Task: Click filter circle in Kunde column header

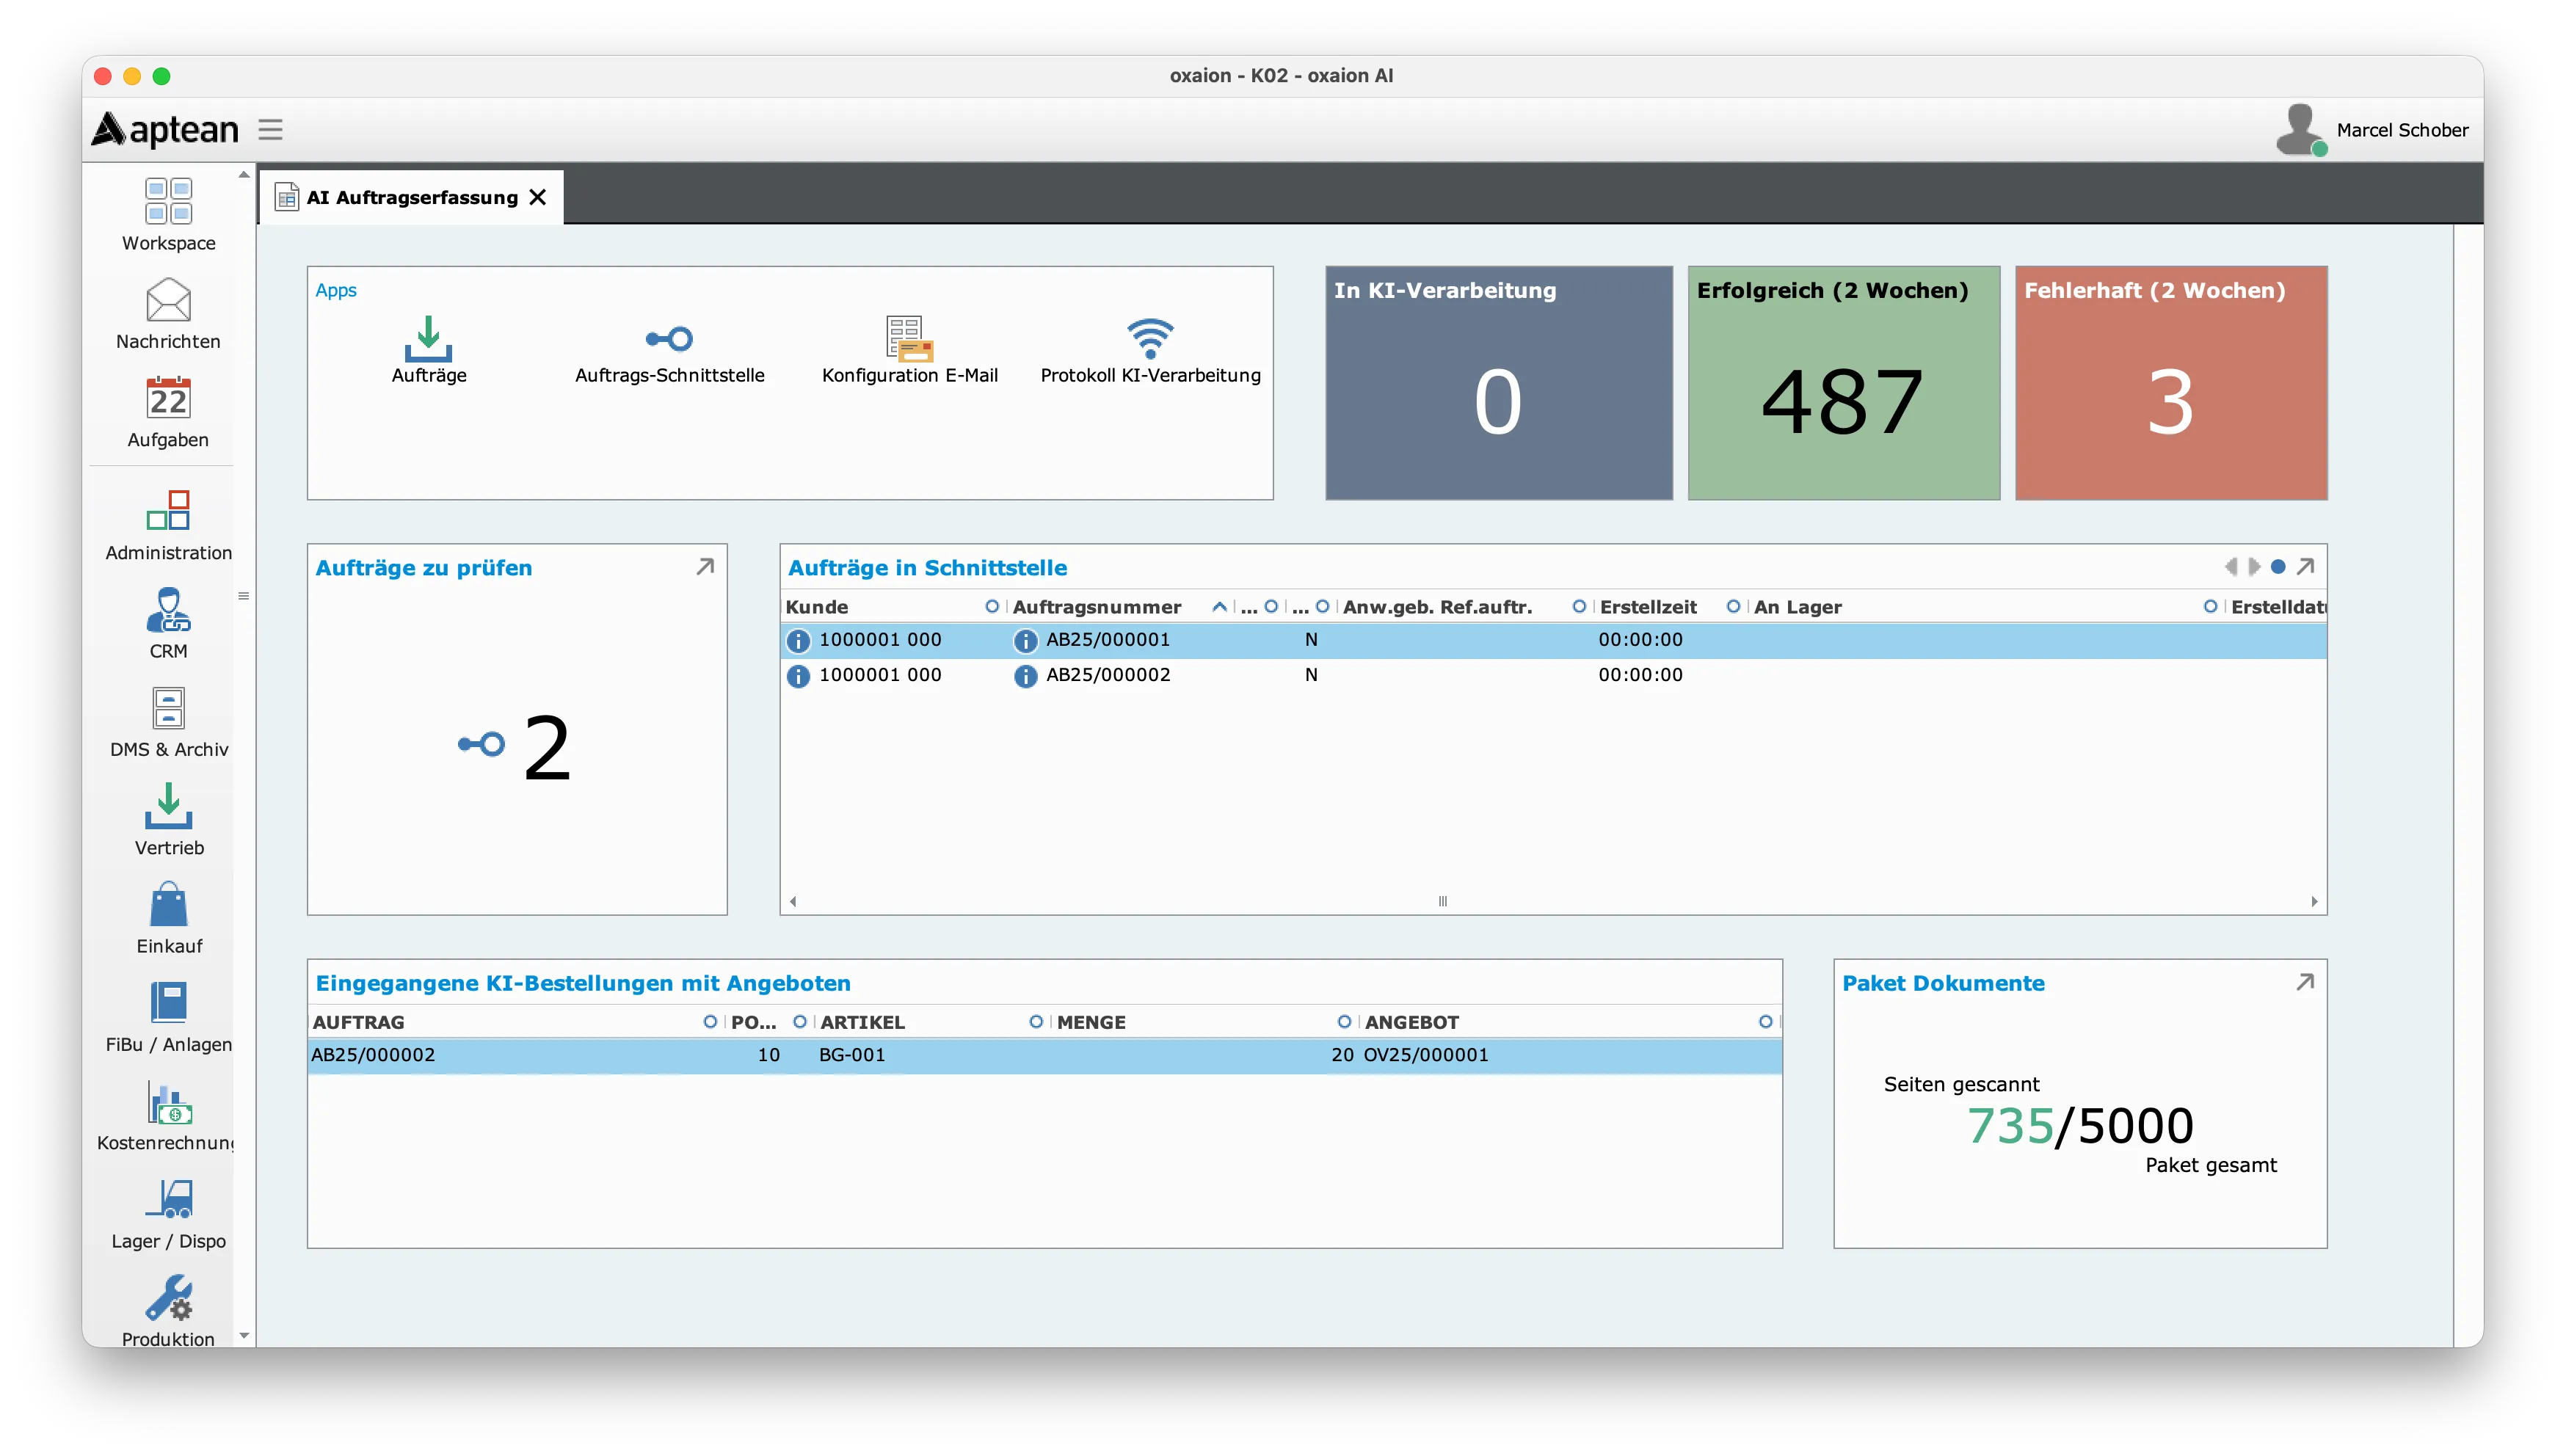Action: pyautogui.click(x=992, y=606)
